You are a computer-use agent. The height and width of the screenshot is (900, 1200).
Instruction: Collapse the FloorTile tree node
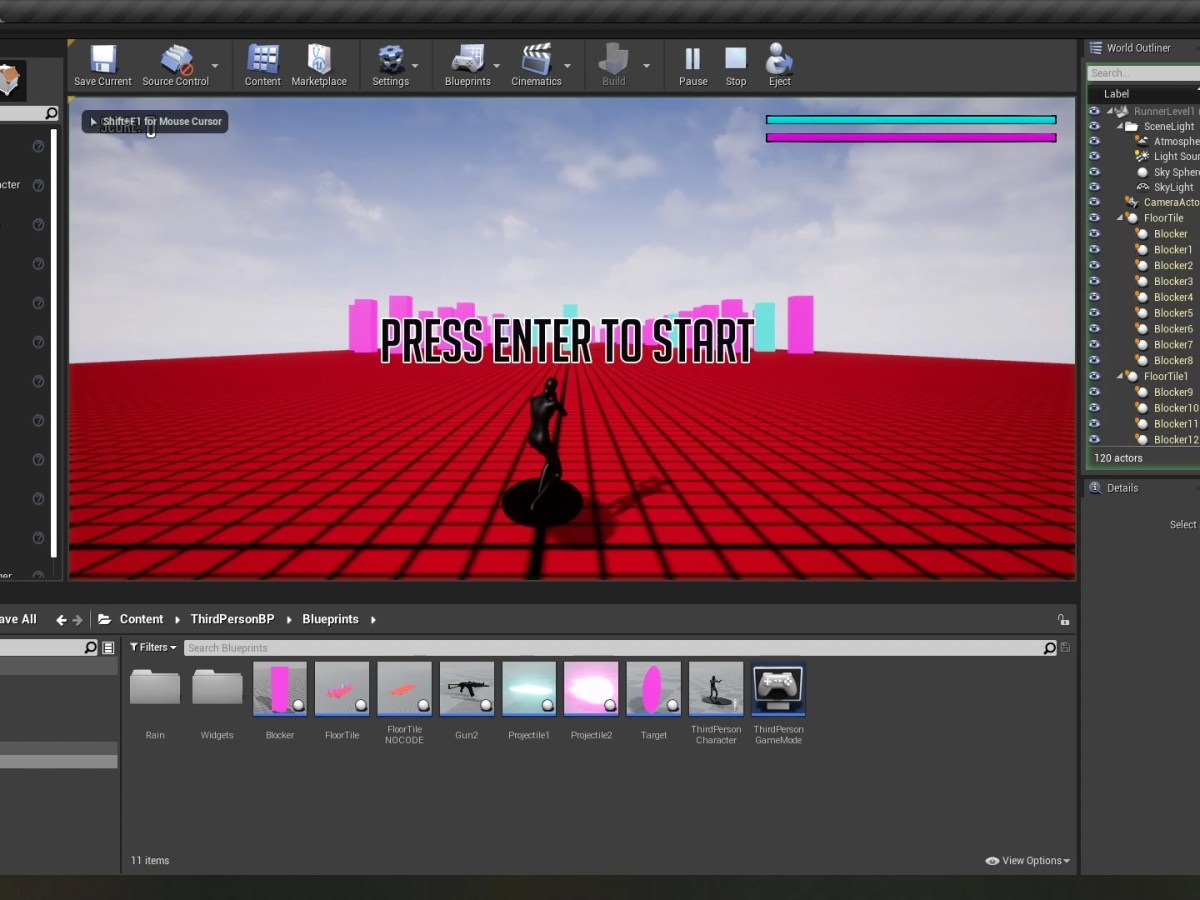(x=1120, y=218)
